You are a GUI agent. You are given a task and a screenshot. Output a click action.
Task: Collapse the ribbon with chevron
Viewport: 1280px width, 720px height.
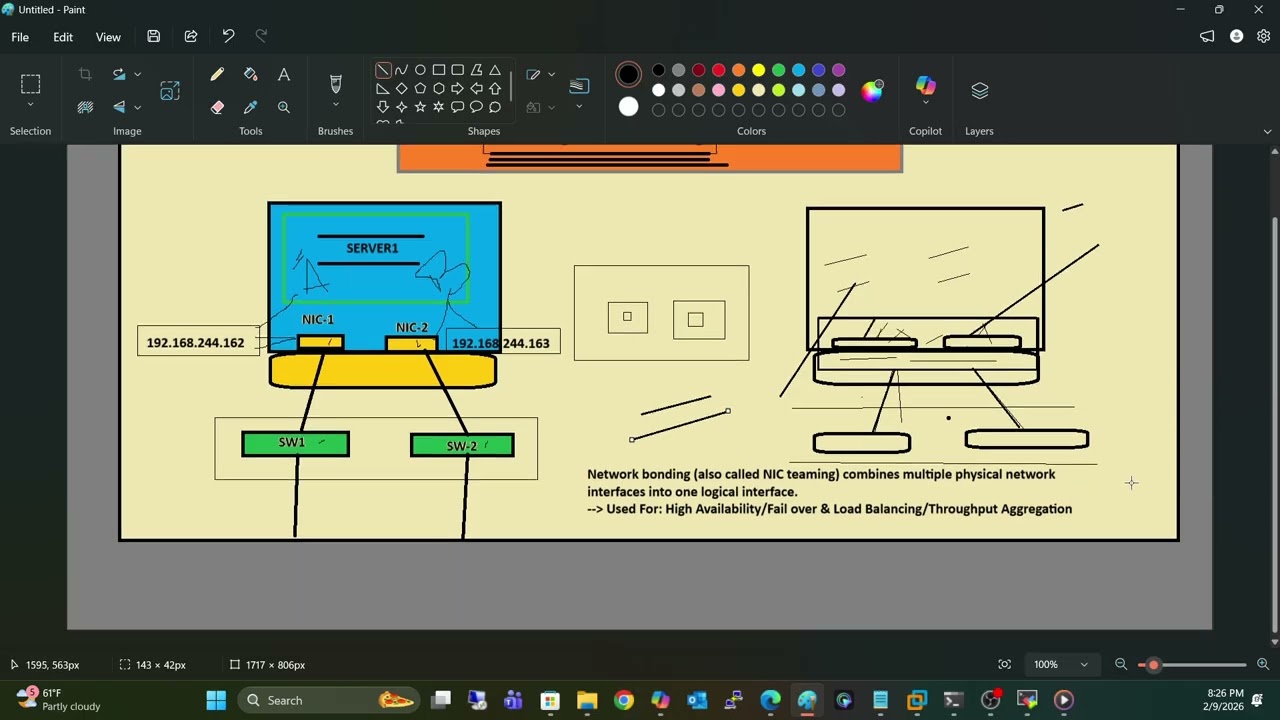tap(1267, 131)
